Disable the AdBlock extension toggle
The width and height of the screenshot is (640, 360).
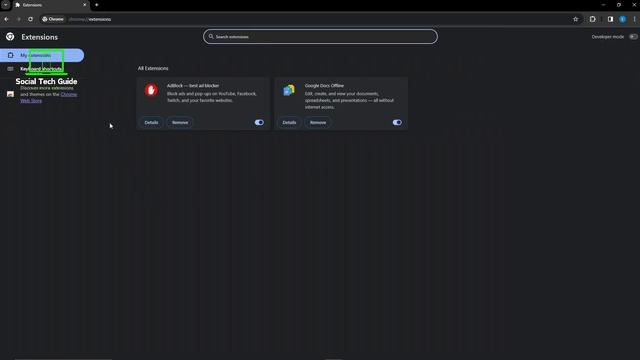(x=259, y=122)
